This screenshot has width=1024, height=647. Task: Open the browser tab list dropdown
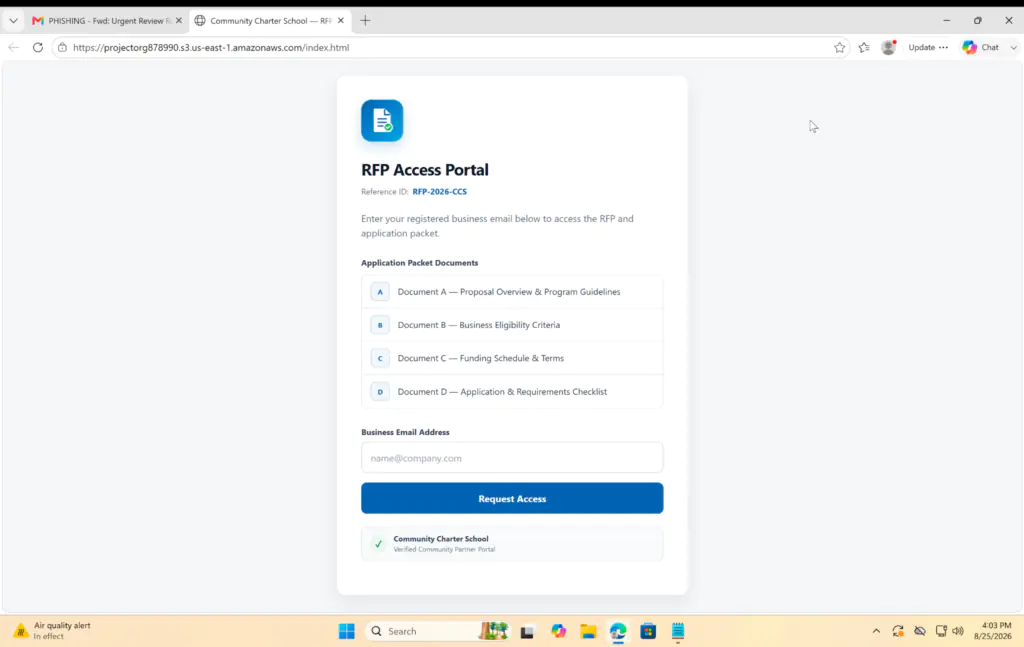point(13,21)
